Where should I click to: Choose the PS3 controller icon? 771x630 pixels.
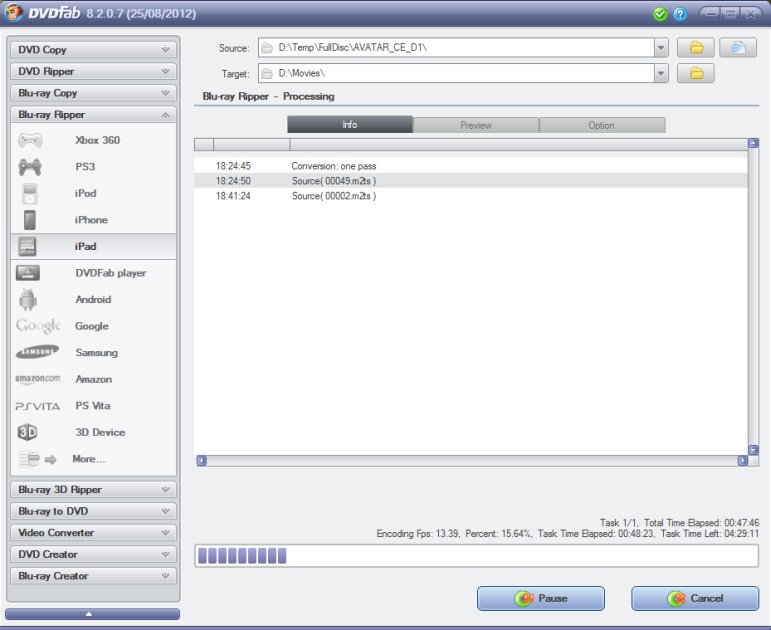pos(30,167)
